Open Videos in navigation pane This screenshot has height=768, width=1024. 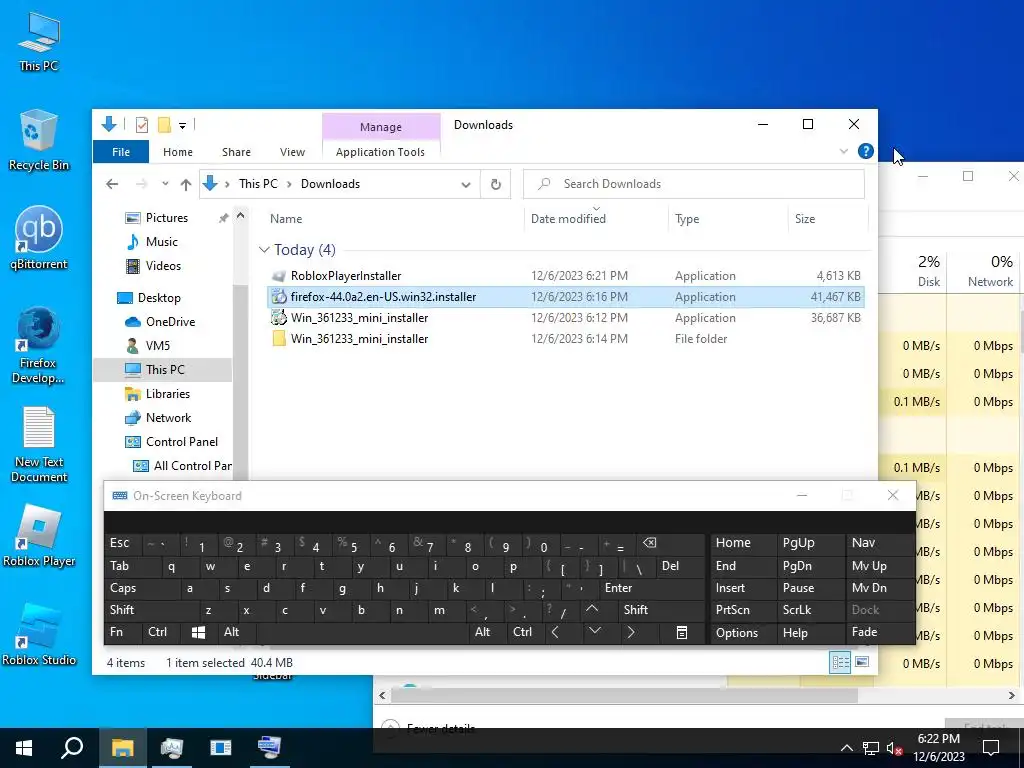pos(163,266)
